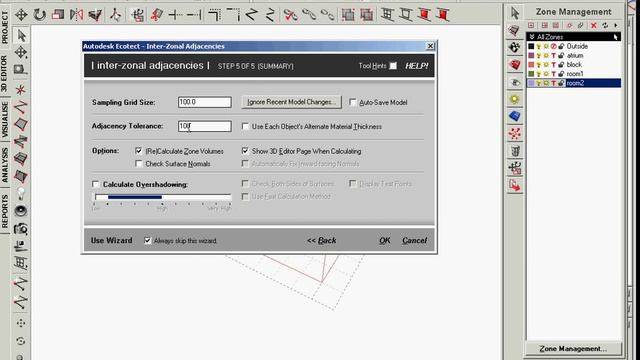Open the blue Analysis Grid panel icon
Image resolution: width=640 pixels, height=360 pixels.
coord(515,116)
